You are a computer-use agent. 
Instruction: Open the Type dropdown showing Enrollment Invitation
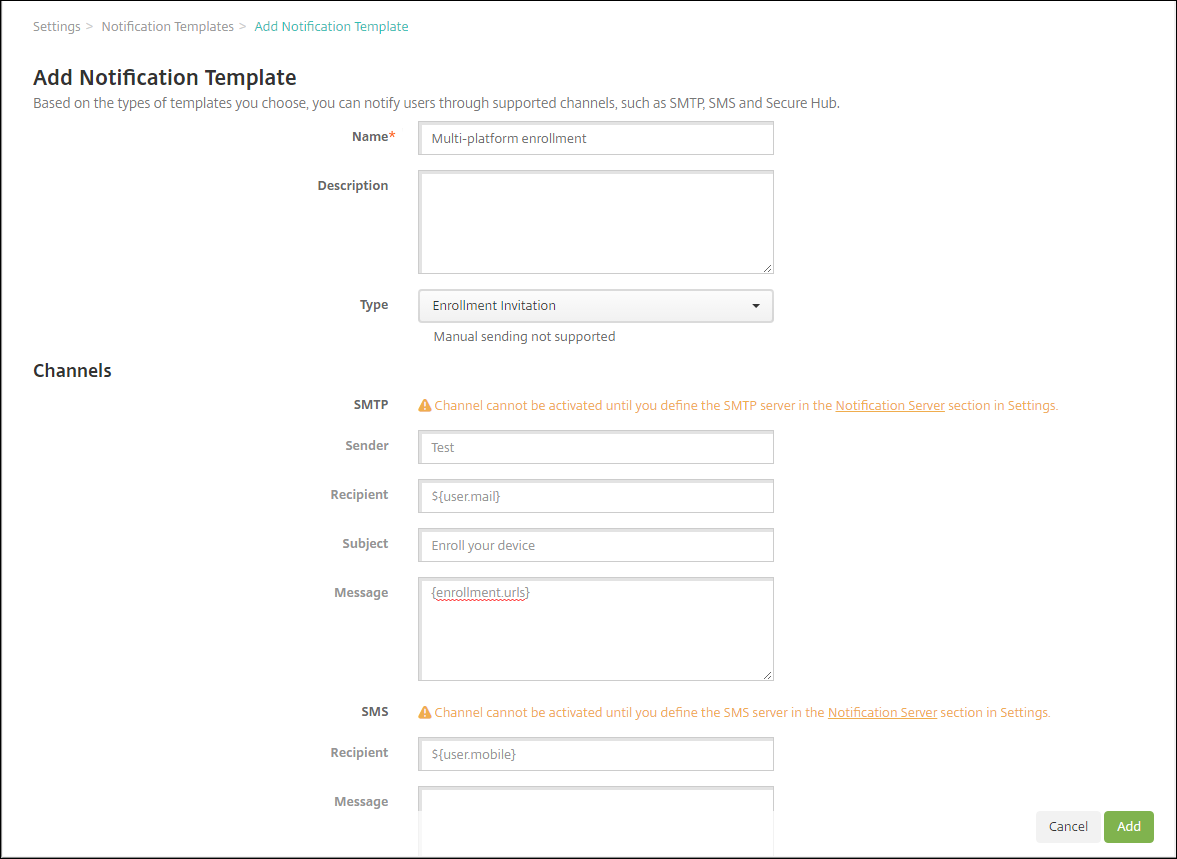595,306
